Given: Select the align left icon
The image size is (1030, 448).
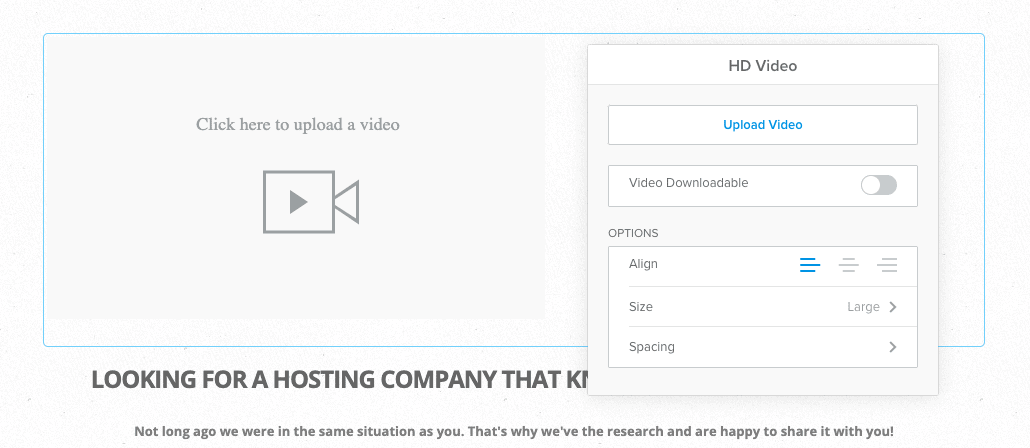Looking at the screenshot, I should pos(810,265).
